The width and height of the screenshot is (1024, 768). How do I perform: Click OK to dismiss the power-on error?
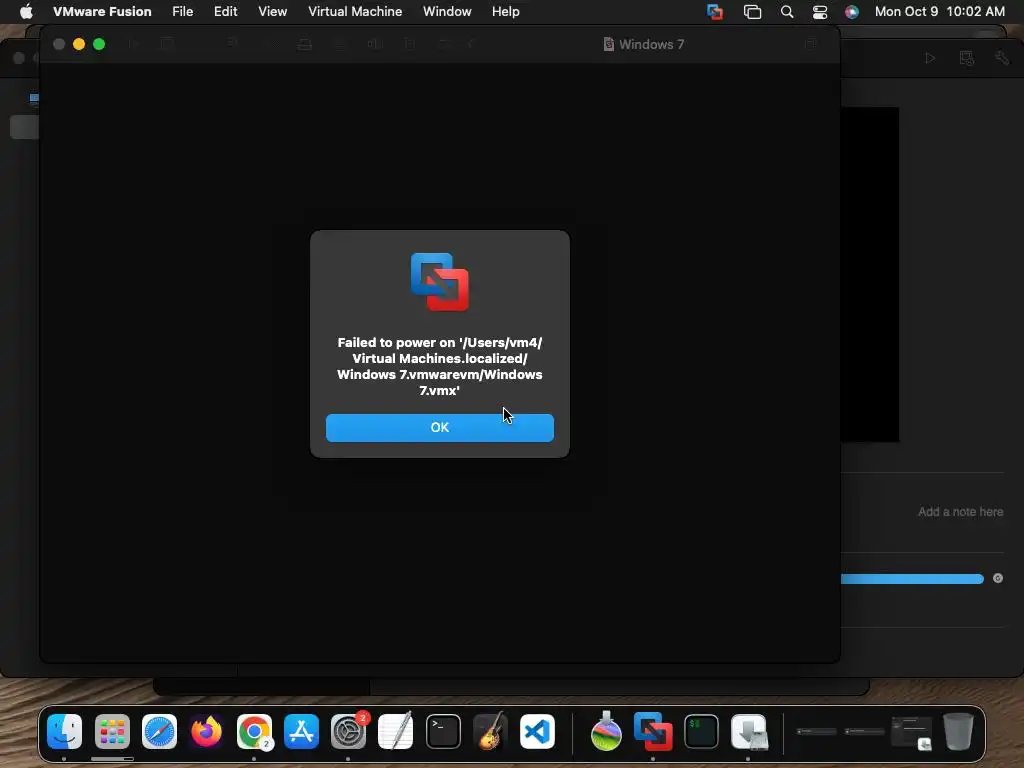pos(440,427)
